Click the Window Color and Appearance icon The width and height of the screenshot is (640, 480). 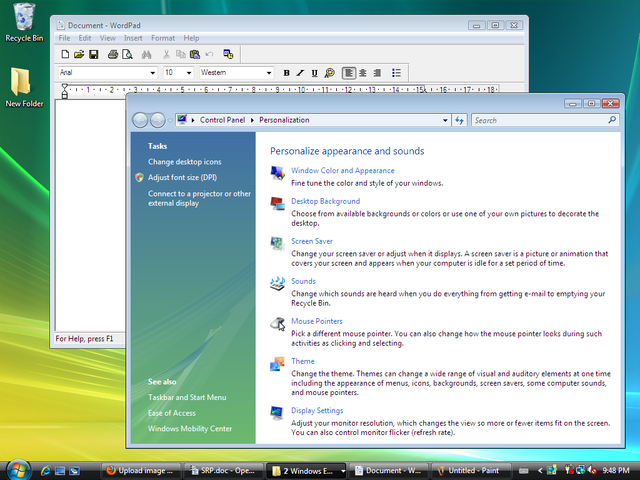(x=278, y=173)
